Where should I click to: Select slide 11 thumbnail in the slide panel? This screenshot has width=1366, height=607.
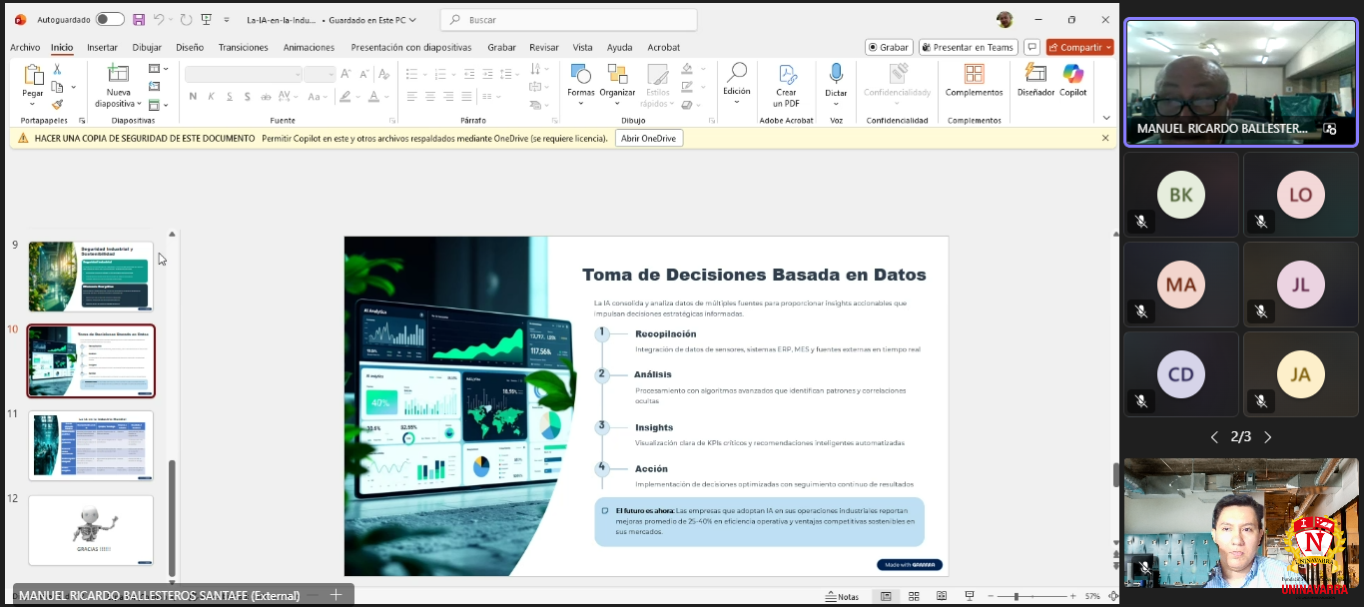pos(91,445)
